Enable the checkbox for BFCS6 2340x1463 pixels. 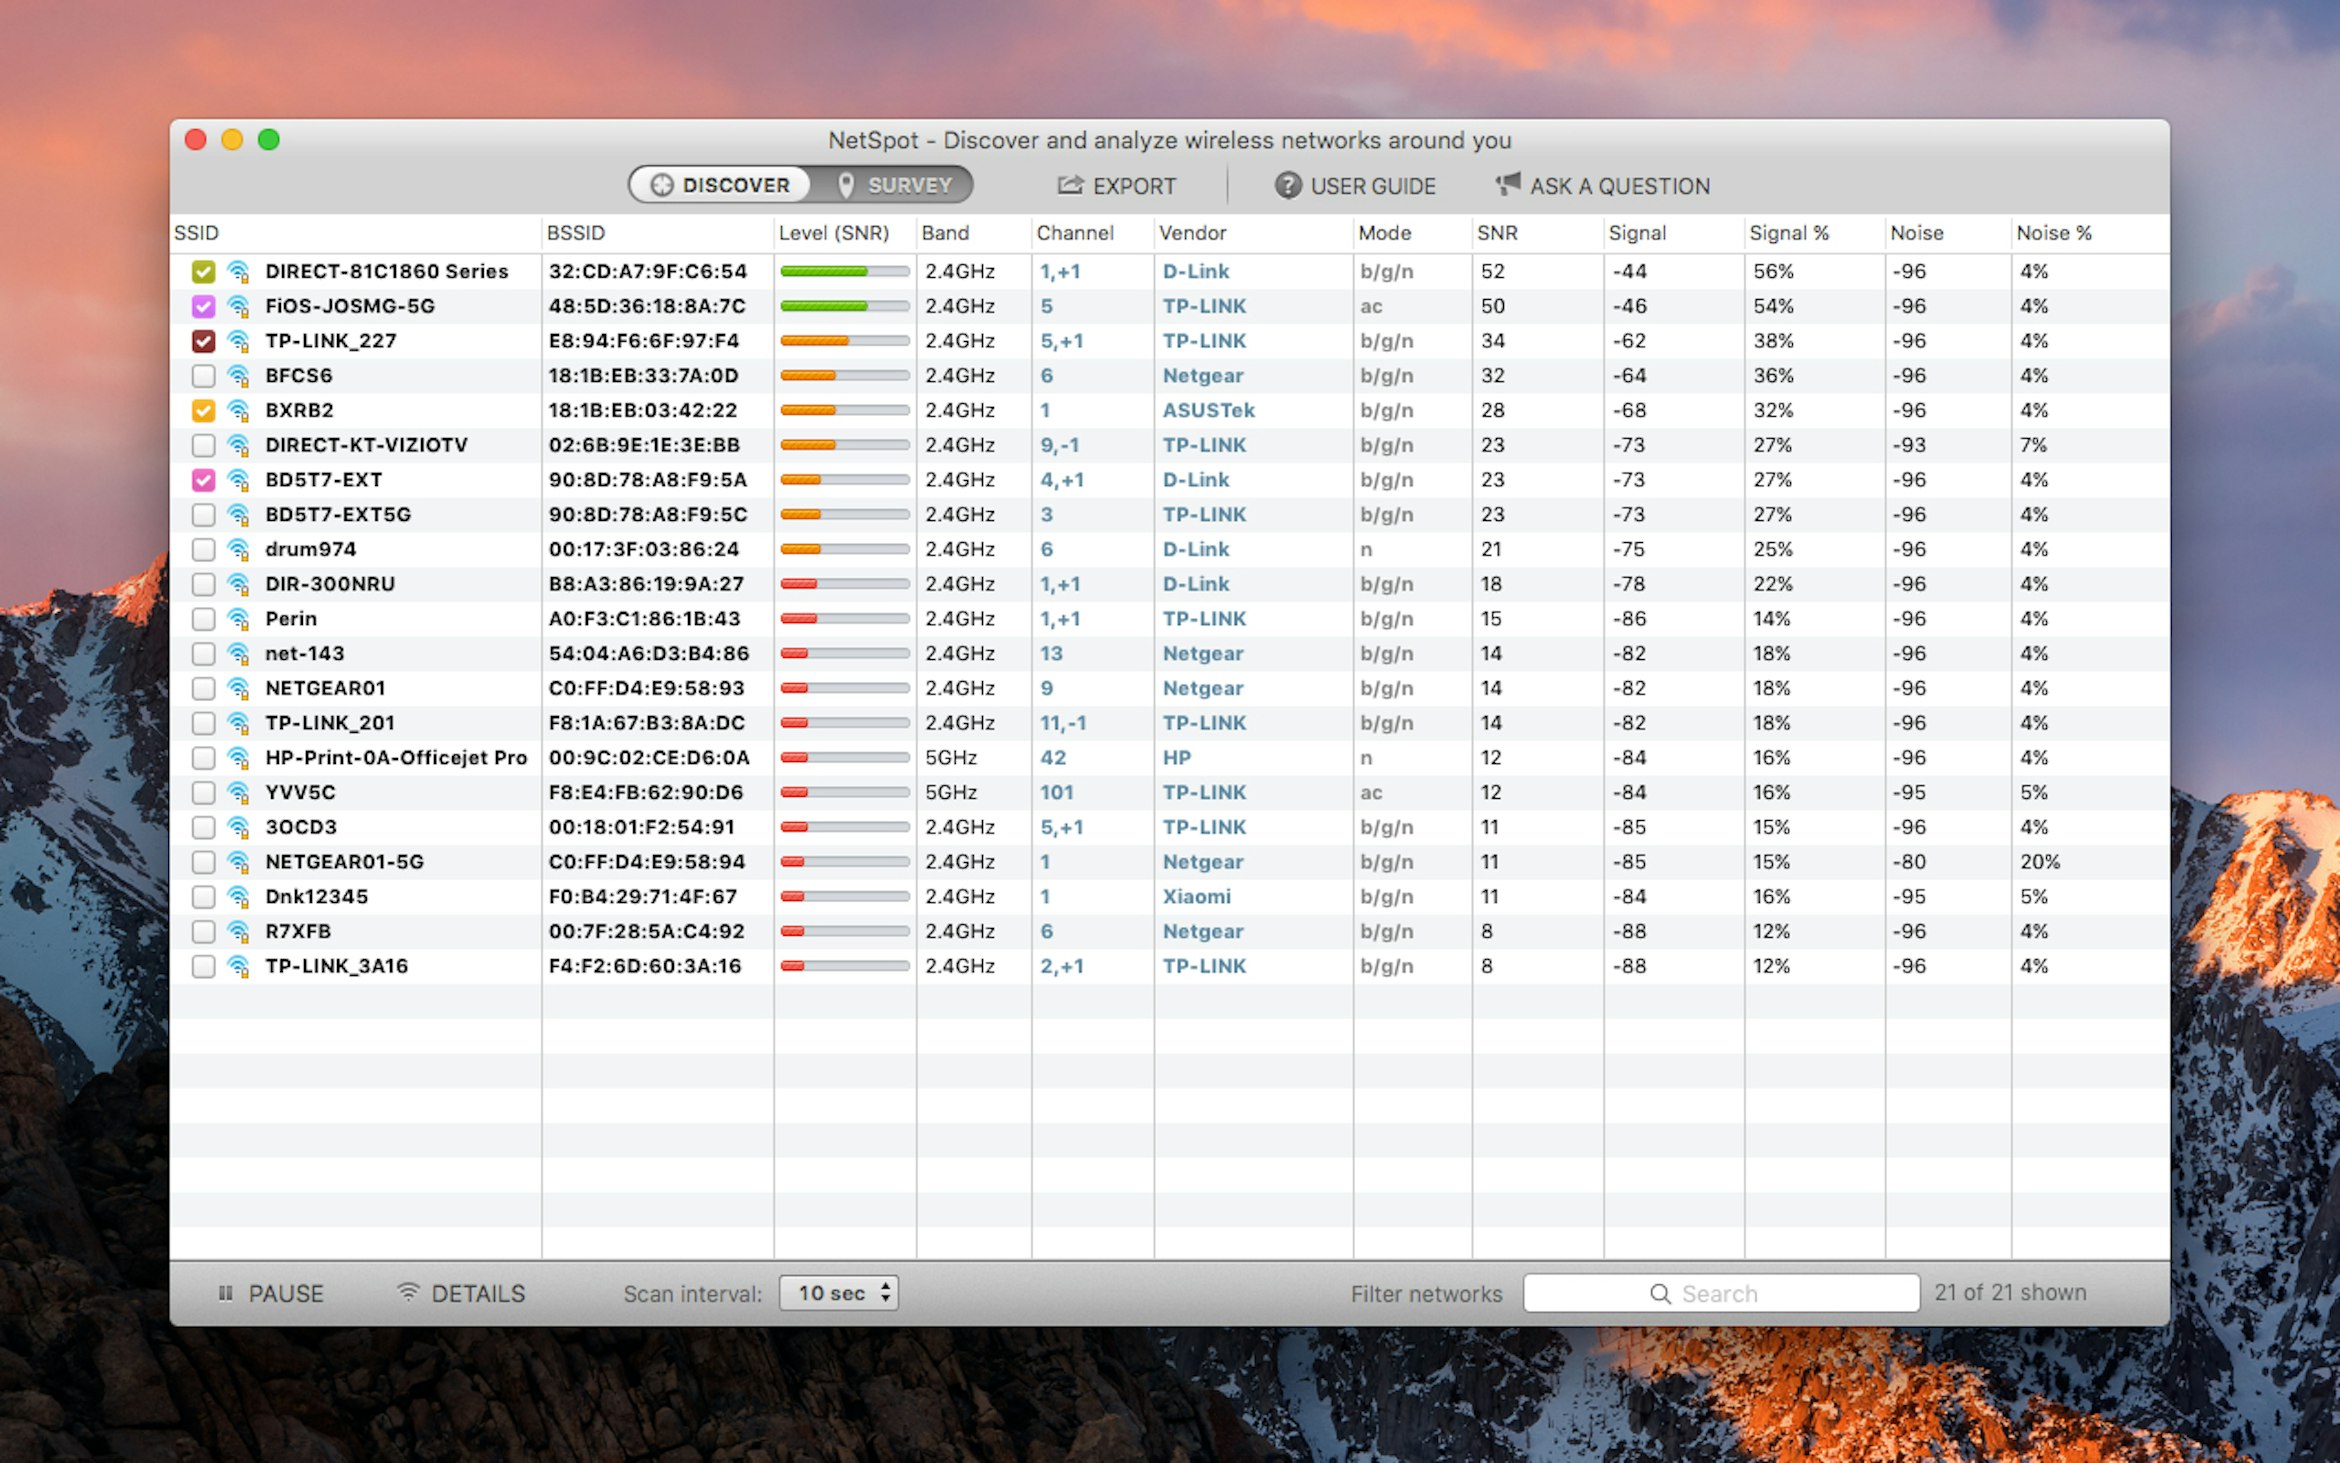coord(203,375)
